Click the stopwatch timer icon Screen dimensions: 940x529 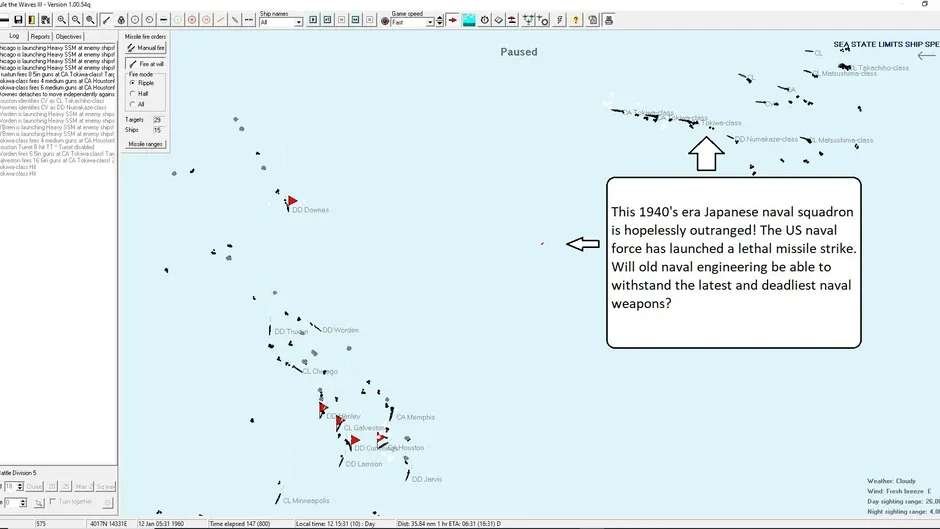(x=484, y=20)
